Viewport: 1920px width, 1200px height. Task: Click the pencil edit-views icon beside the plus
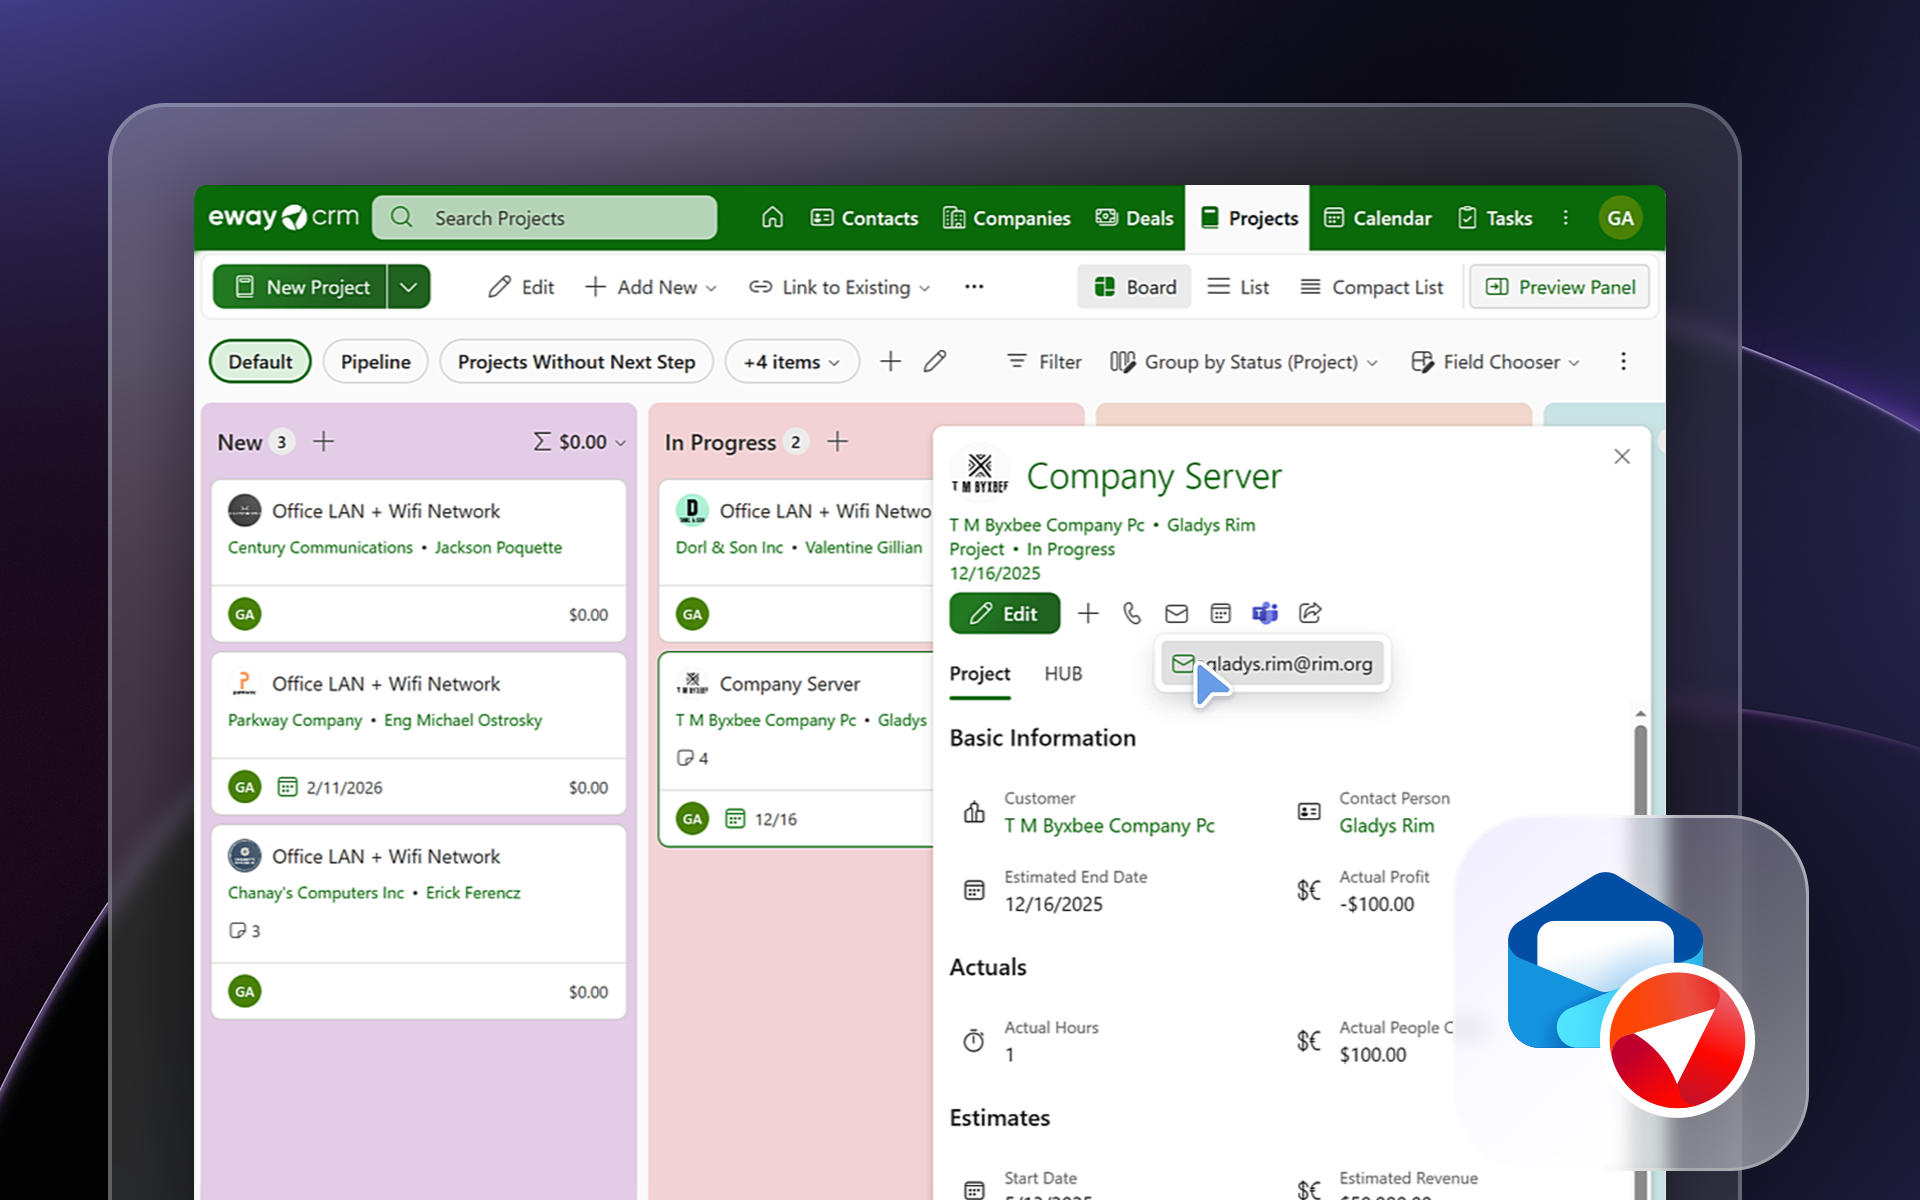tap(934, 361)
